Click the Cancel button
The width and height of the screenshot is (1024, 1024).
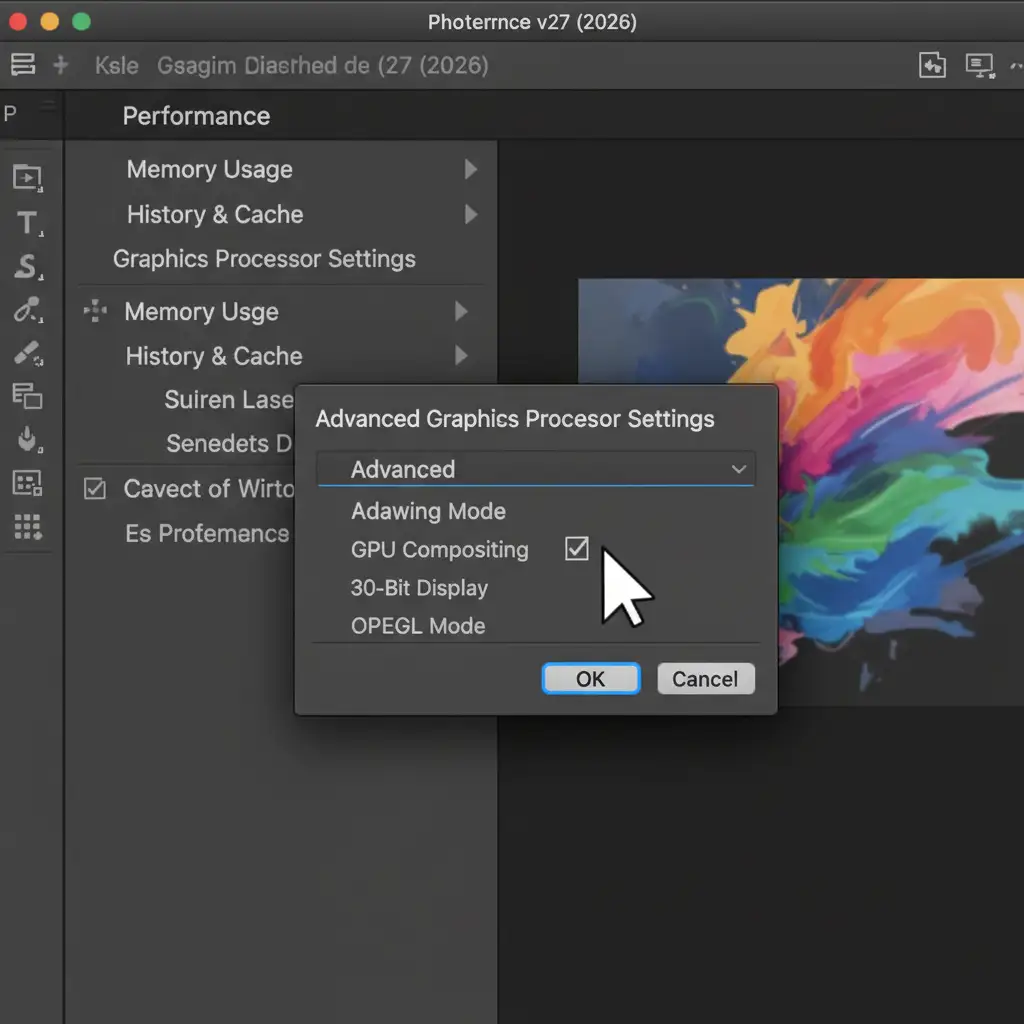click(705, 679)
